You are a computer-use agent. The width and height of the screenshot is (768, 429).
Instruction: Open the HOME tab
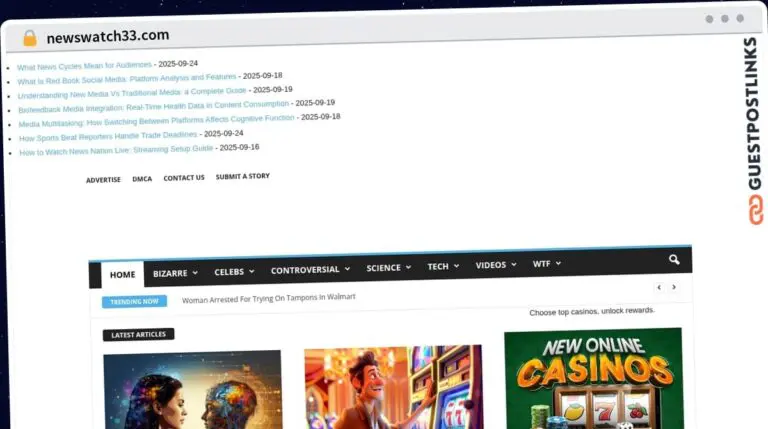click(122, 275)
